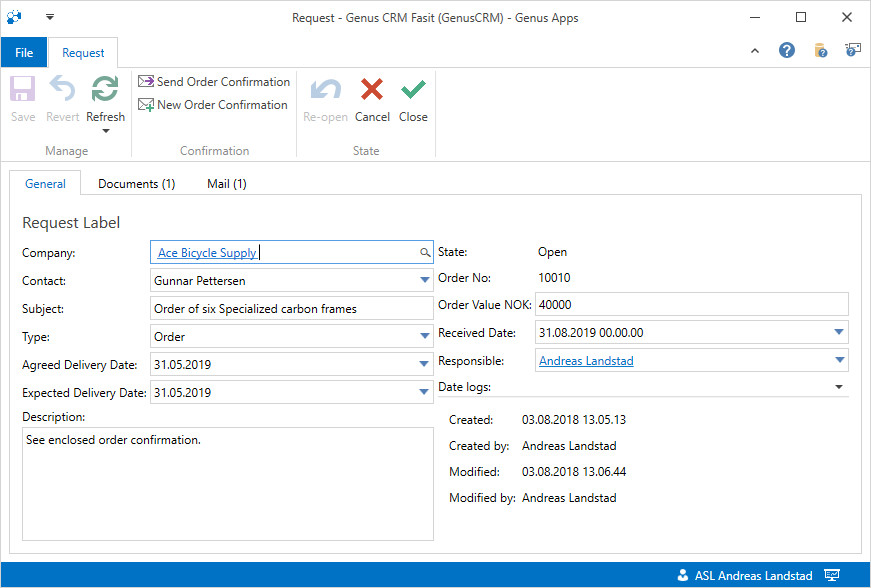Click the Subject input field
Image resolution: width=871 pixels, height=588 pixels.
tap(292, 309)
